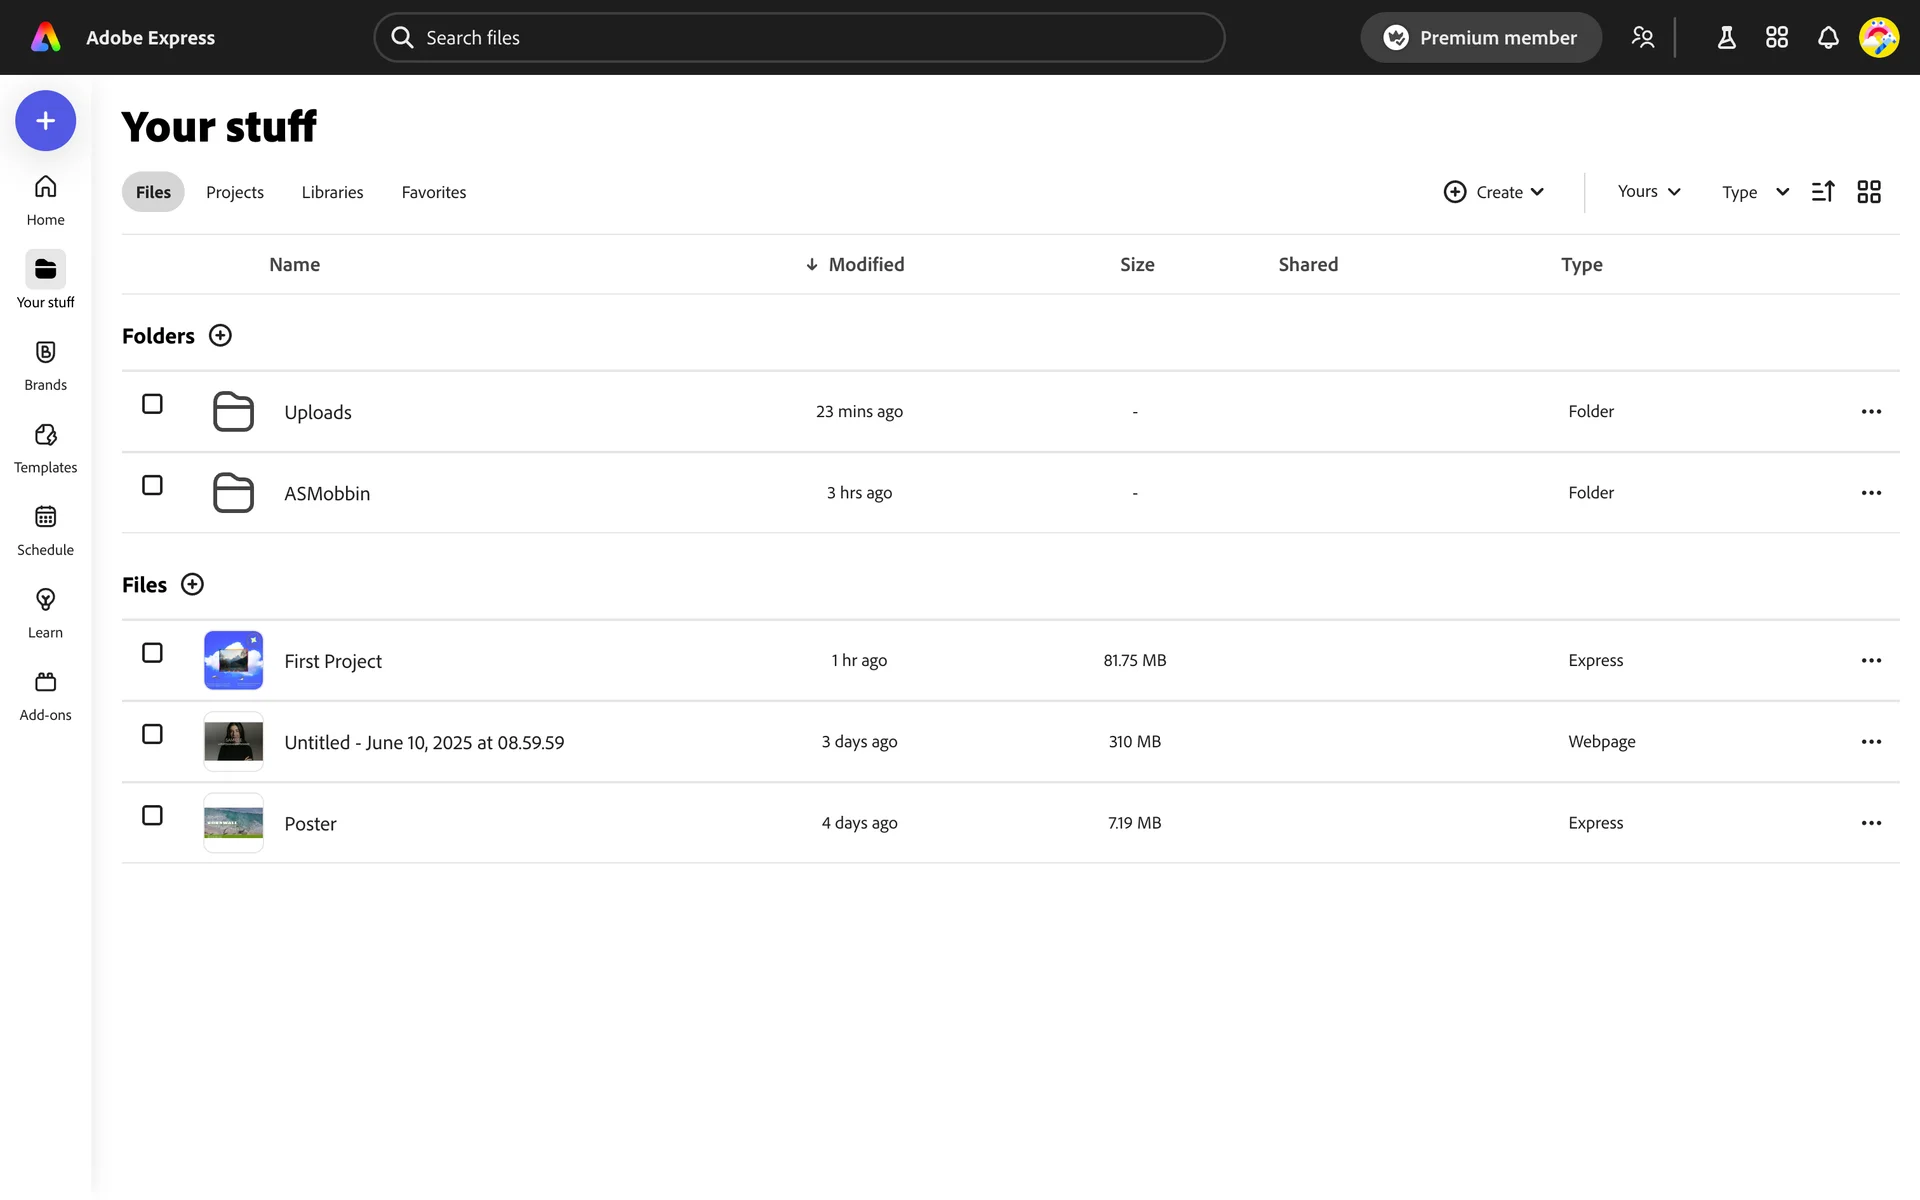Open the Type filter dropdown
This screenshot has width=1920, height=1200.
[1754, 192]
